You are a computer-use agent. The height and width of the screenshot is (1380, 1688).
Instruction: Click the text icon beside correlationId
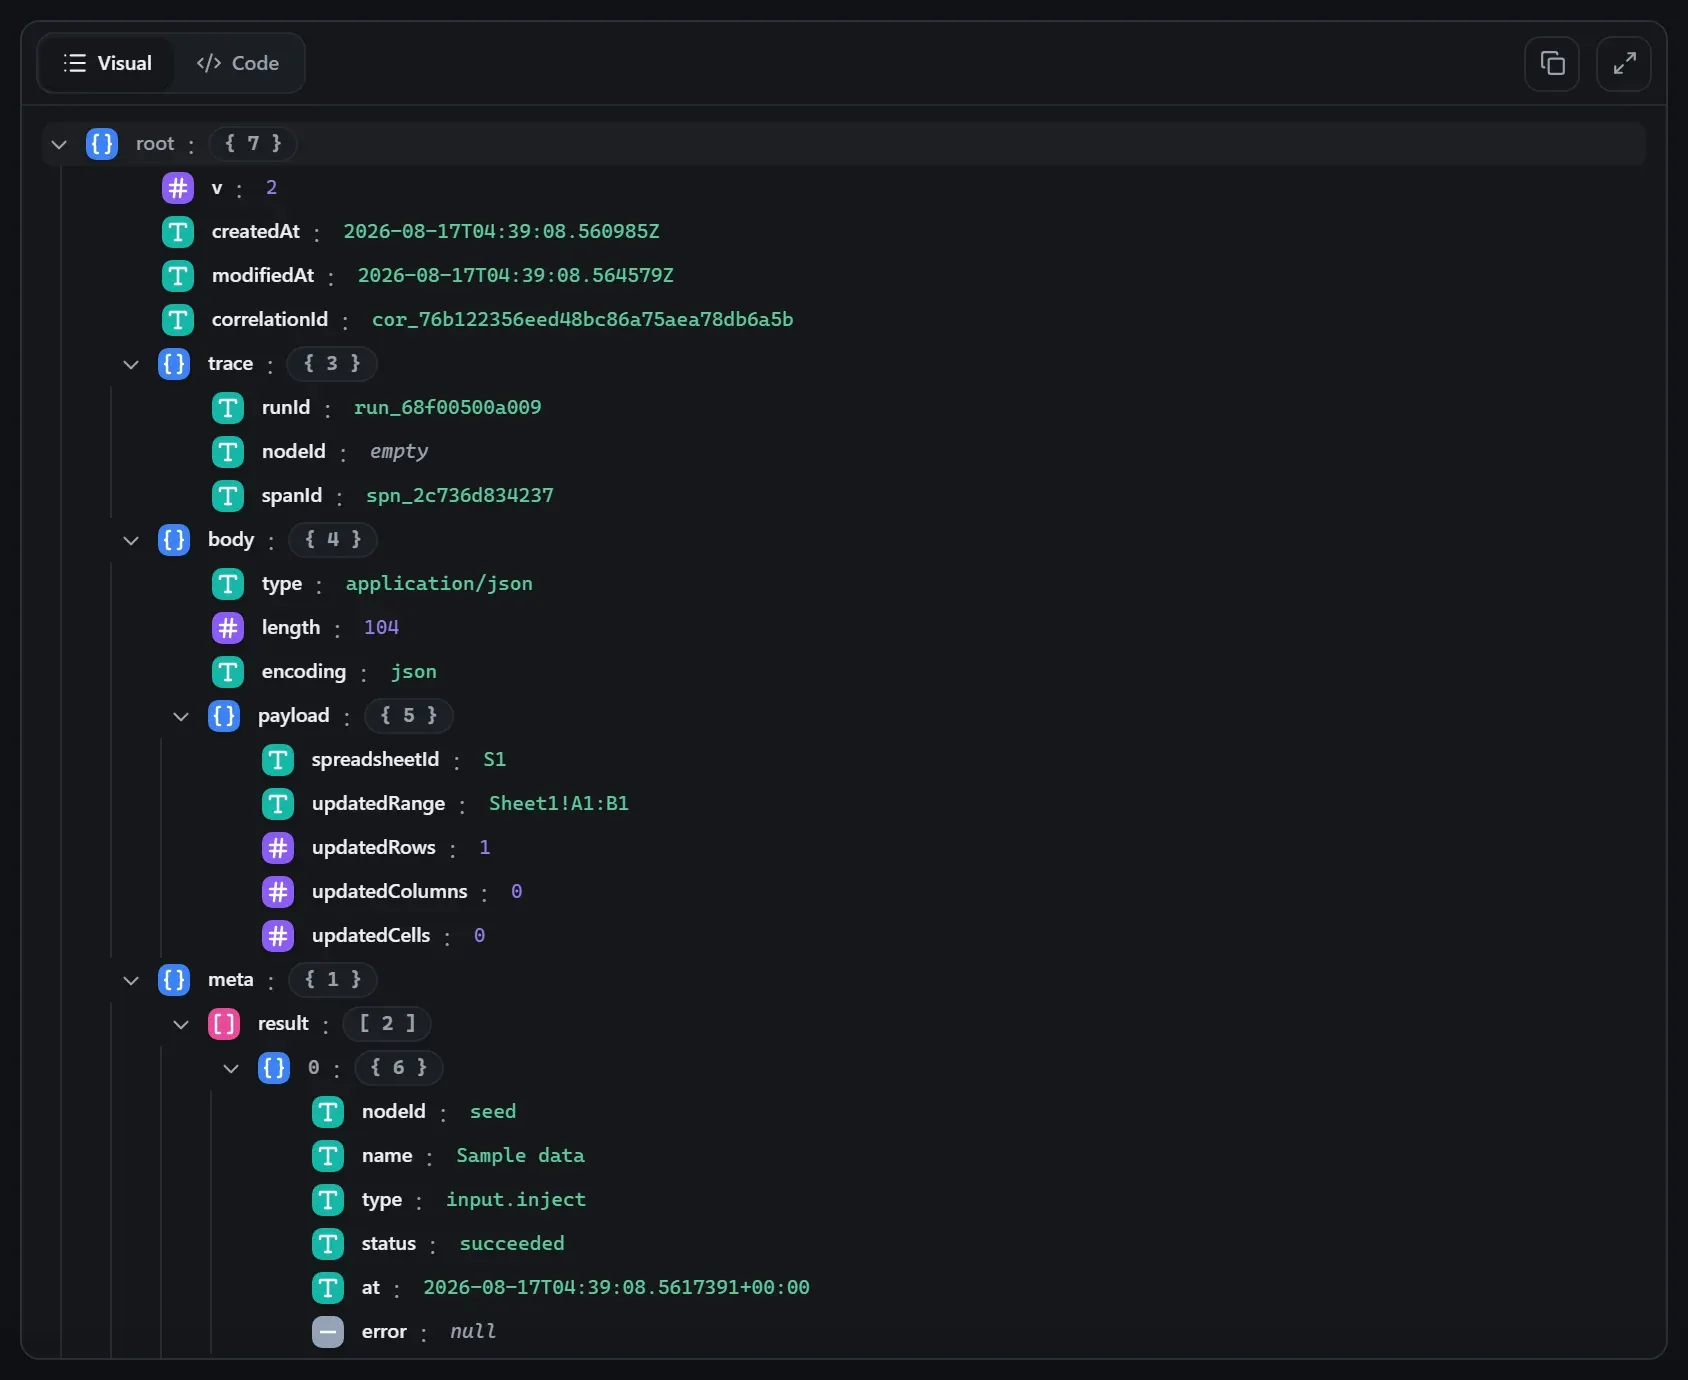[x=178, y=320]
